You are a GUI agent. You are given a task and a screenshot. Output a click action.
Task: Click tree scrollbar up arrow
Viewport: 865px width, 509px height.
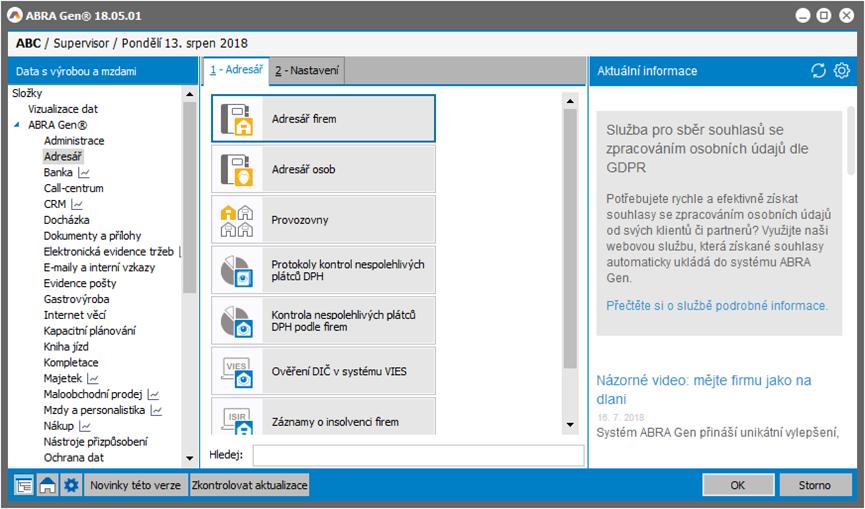tap(190, 94)
